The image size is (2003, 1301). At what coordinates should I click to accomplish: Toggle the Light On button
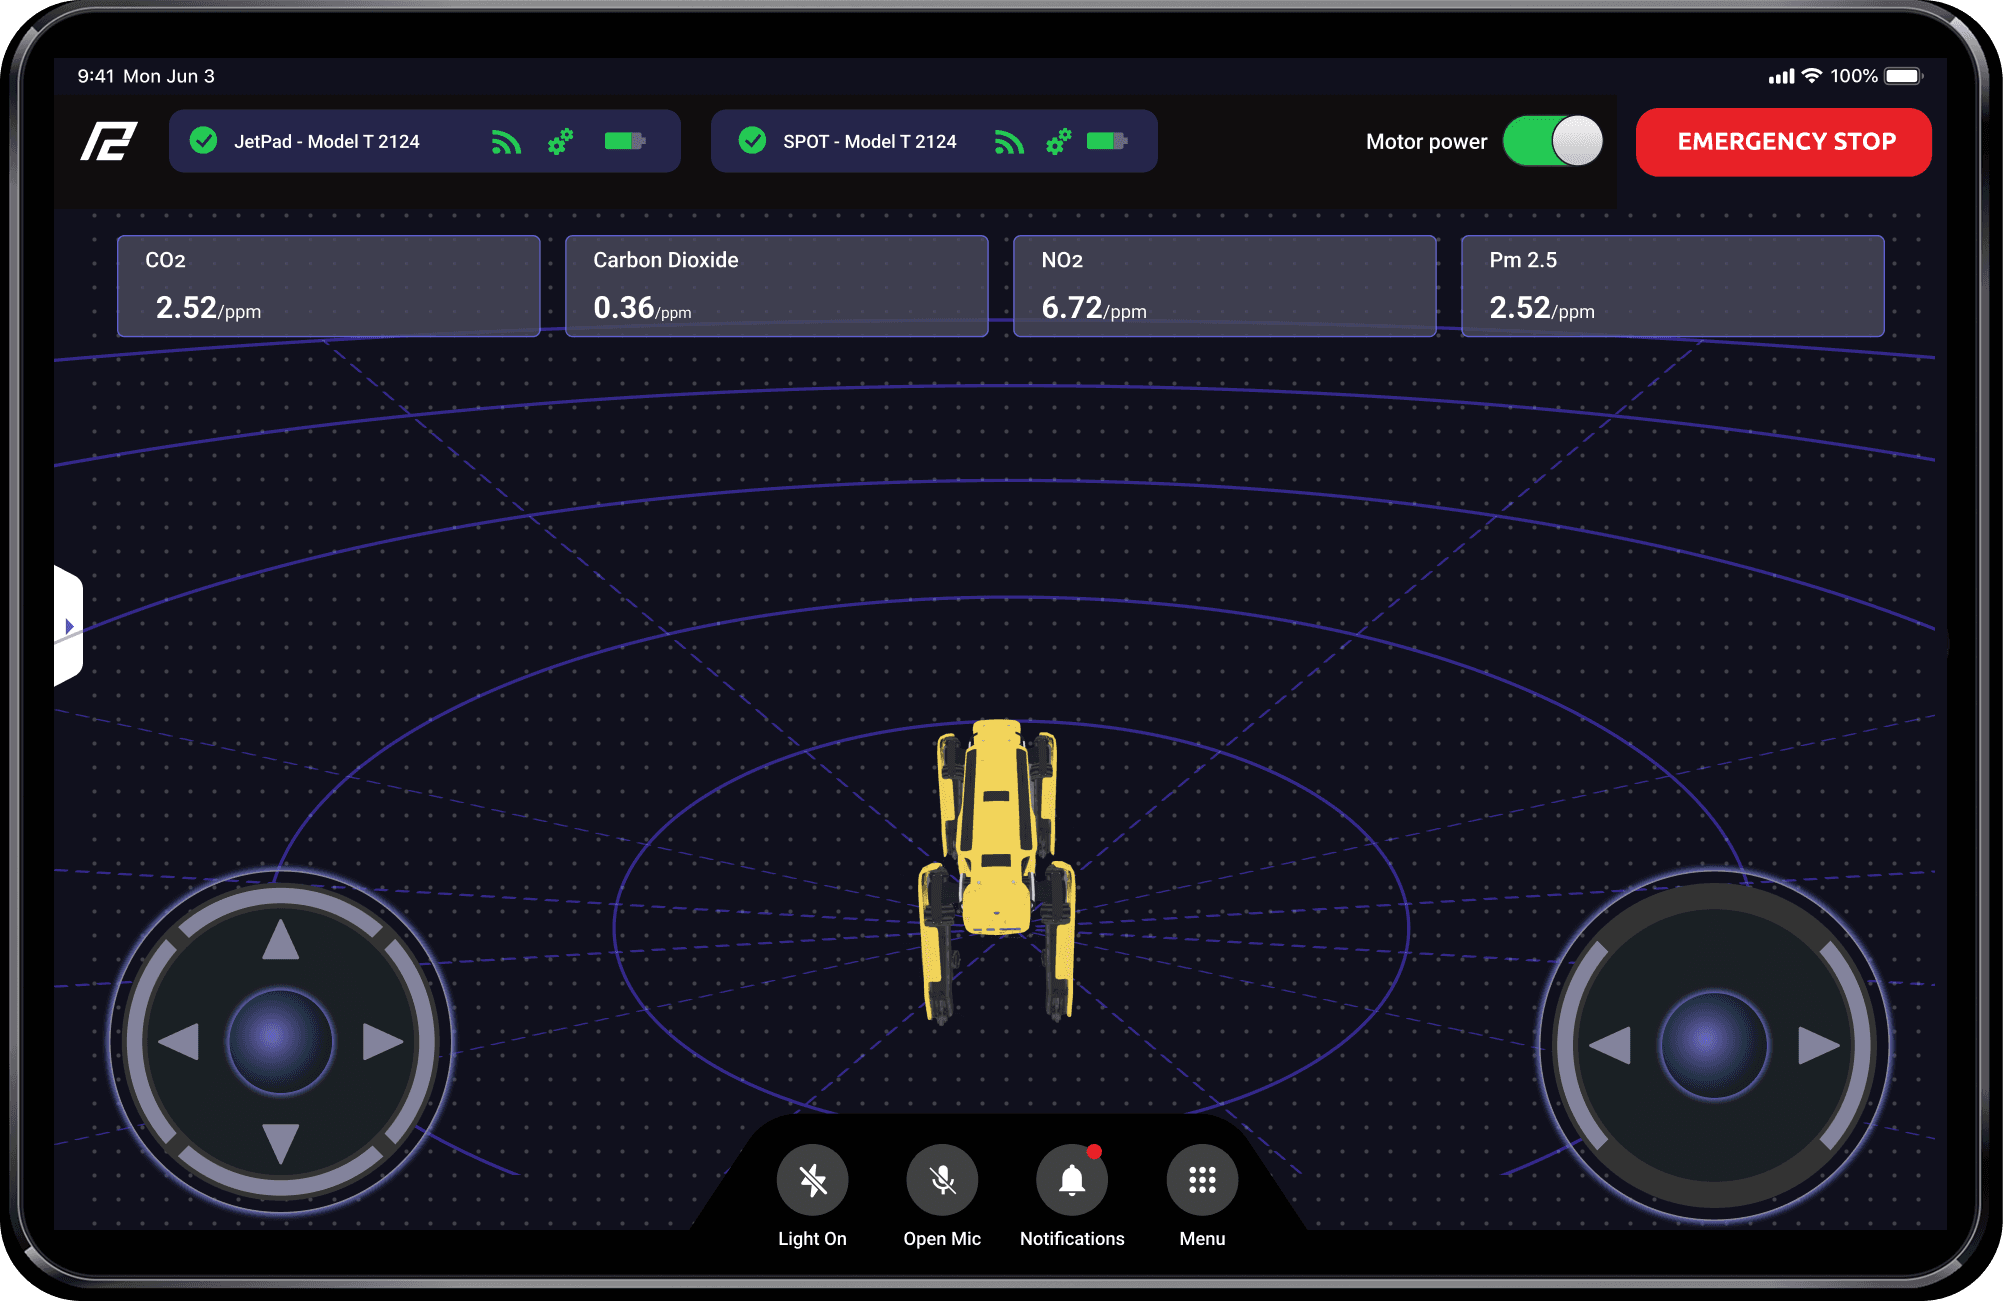pyautogui.click(x=812, y=1180)
